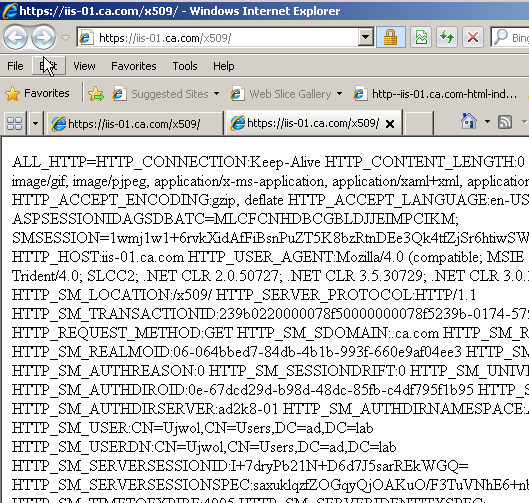
Task: Open the View menu
Action: (84, 66)
